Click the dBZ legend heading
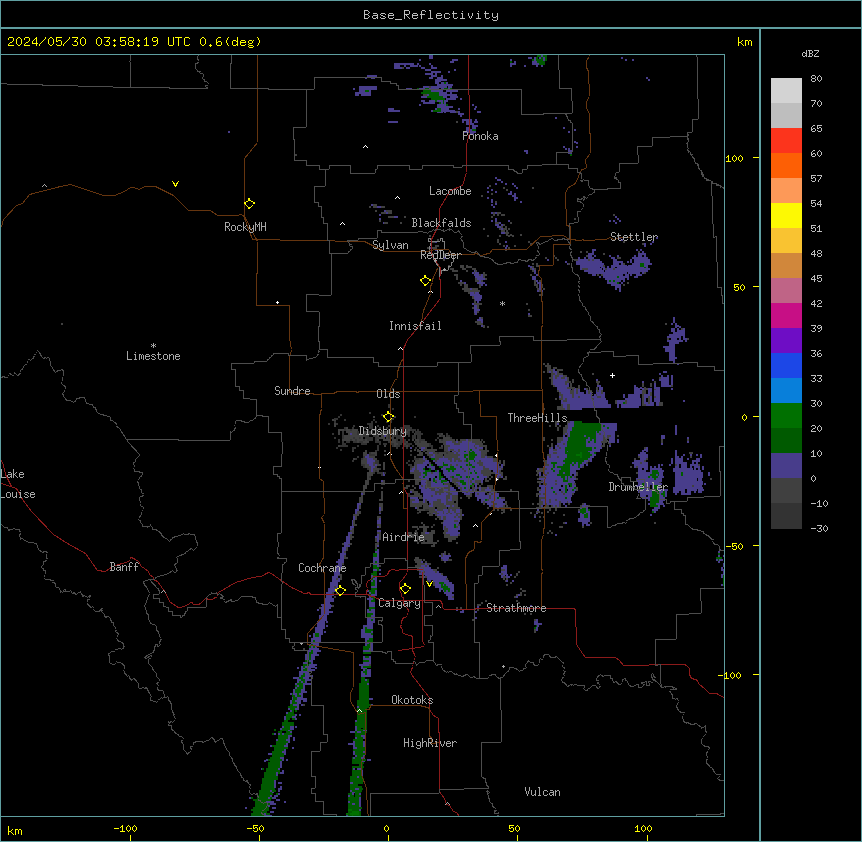Image resolution: width=862 pixels, height=842 pixels. tap(810, 53)
